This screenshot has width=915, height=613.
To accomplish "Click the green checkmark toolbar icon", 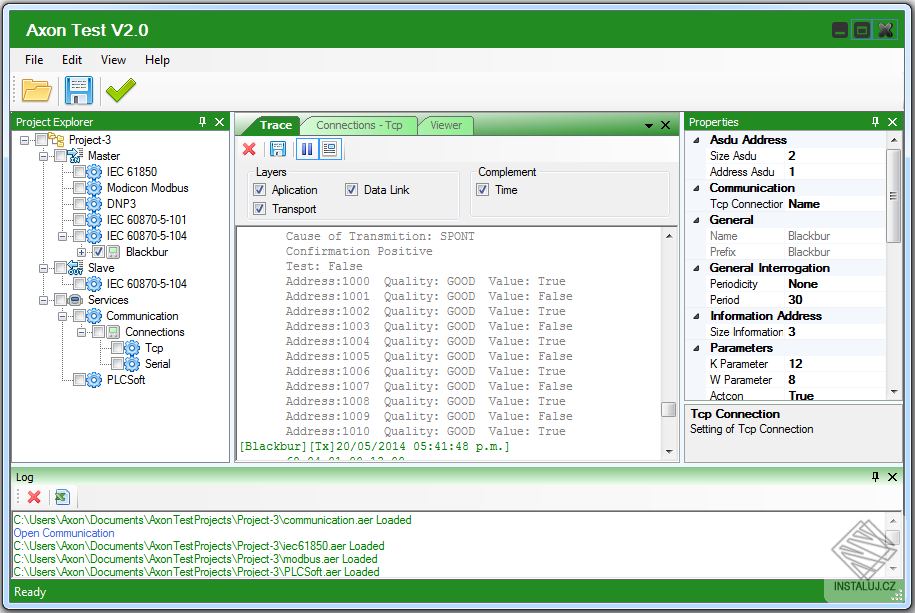I will (x=121, y=90).
